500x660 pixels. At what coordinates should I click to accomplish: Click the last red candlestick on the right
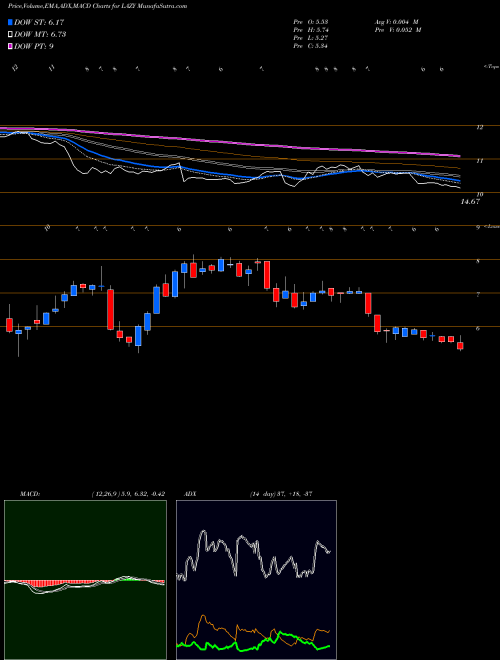coord(460,346)
